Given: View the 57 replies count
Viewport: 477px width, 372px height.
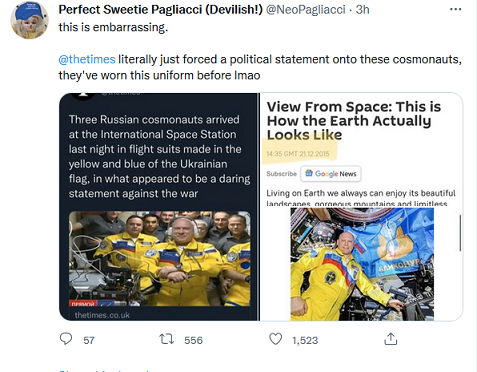Looking at the screenshot, I should pos(89,340).
